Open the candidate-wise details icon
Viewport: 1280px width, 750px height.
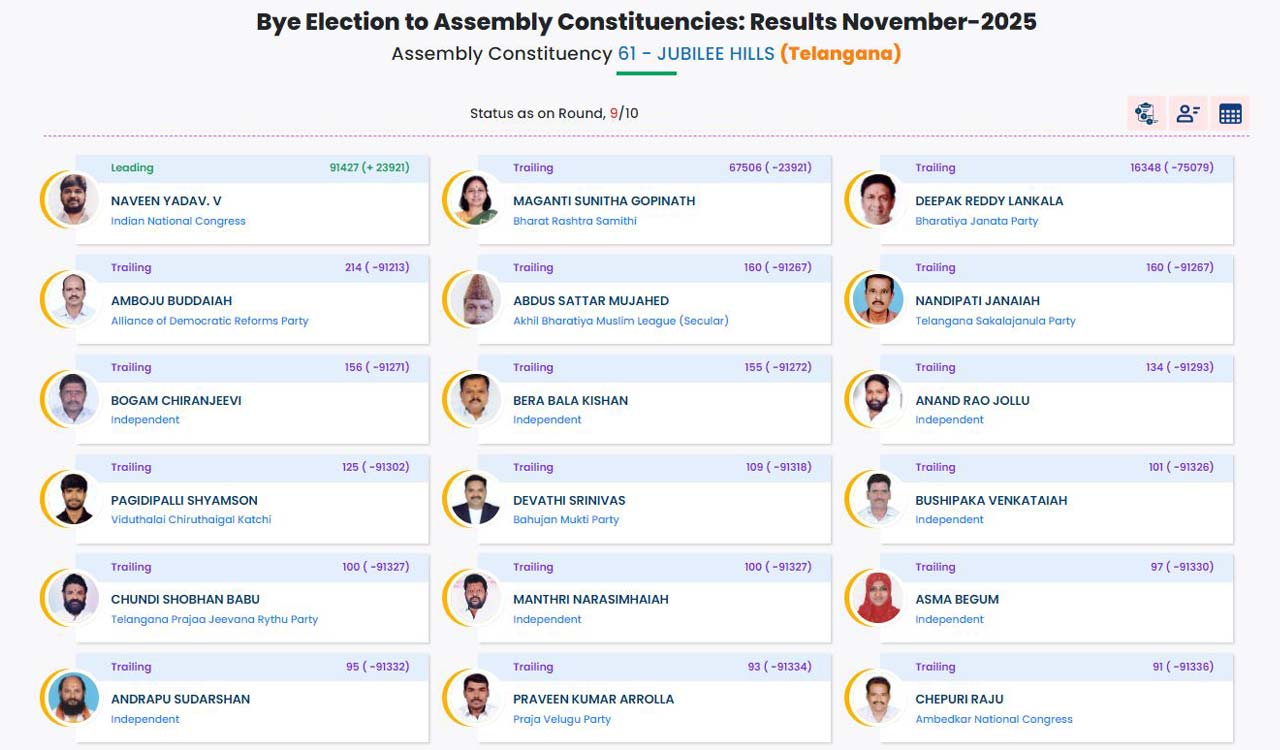(x=1188, y=113)
